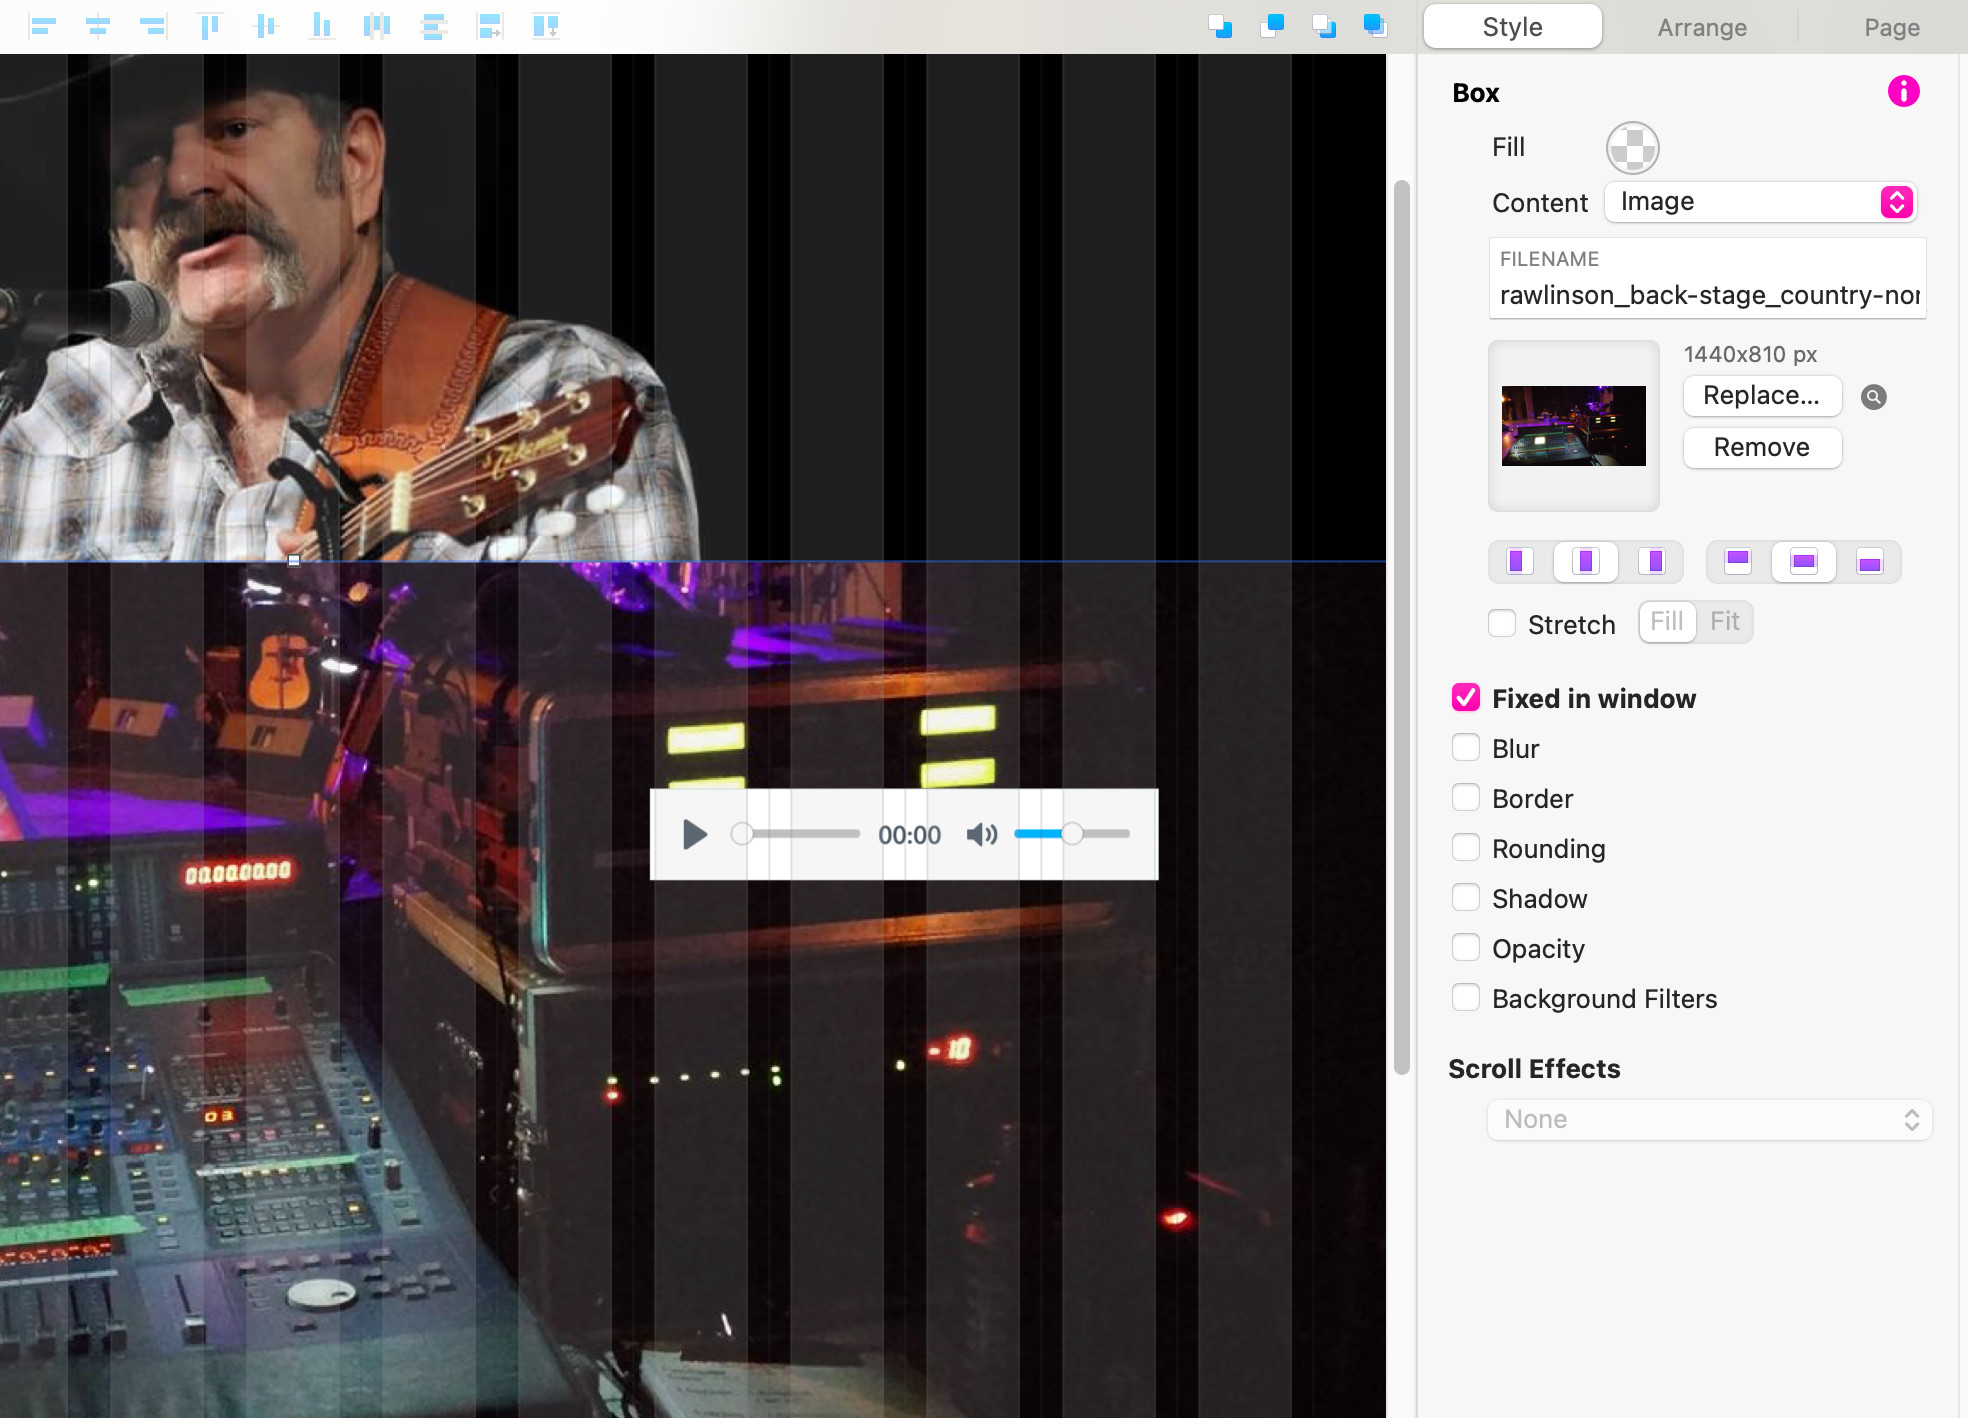Expand the Scroll Effects None dropdown
The image size is (1968, 1418).
click(x=1709, y=1119)
